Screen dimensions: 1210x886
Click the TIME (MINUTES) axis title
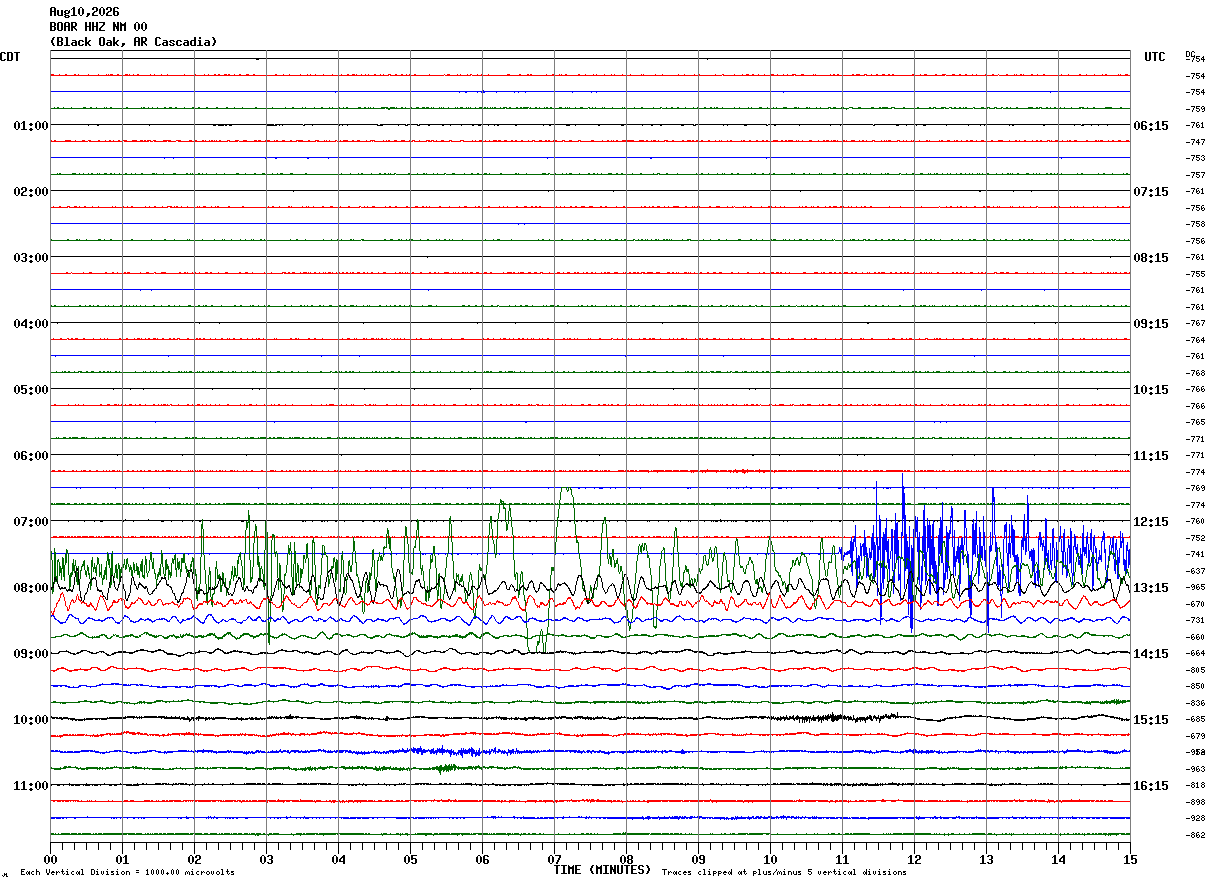click(602, 870)
